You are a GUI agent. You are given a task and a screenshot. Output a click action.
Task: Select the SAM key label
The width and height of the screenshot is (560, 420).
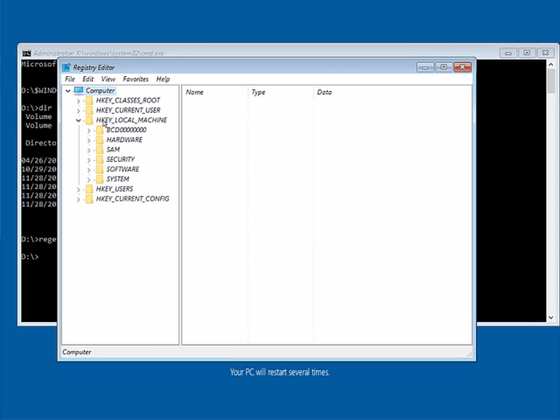tap(113, 149)
